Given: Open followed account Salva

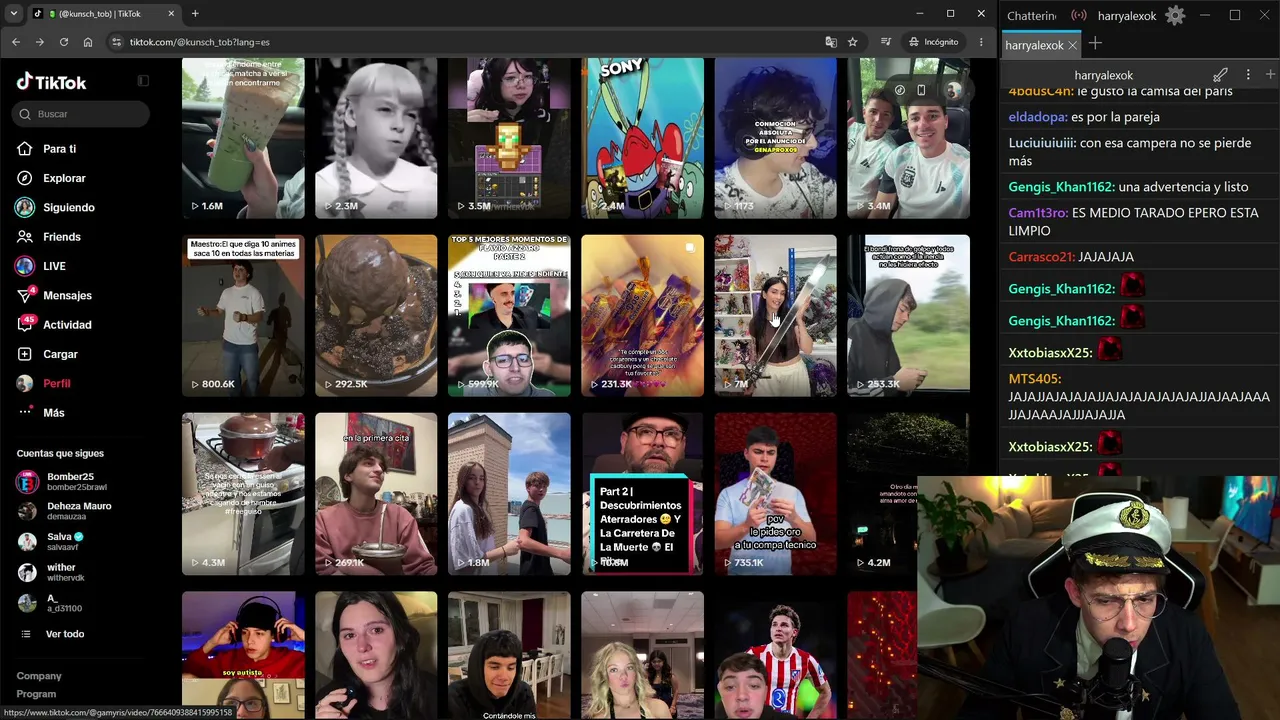Looking at the screenshot, I should (65, 542).
